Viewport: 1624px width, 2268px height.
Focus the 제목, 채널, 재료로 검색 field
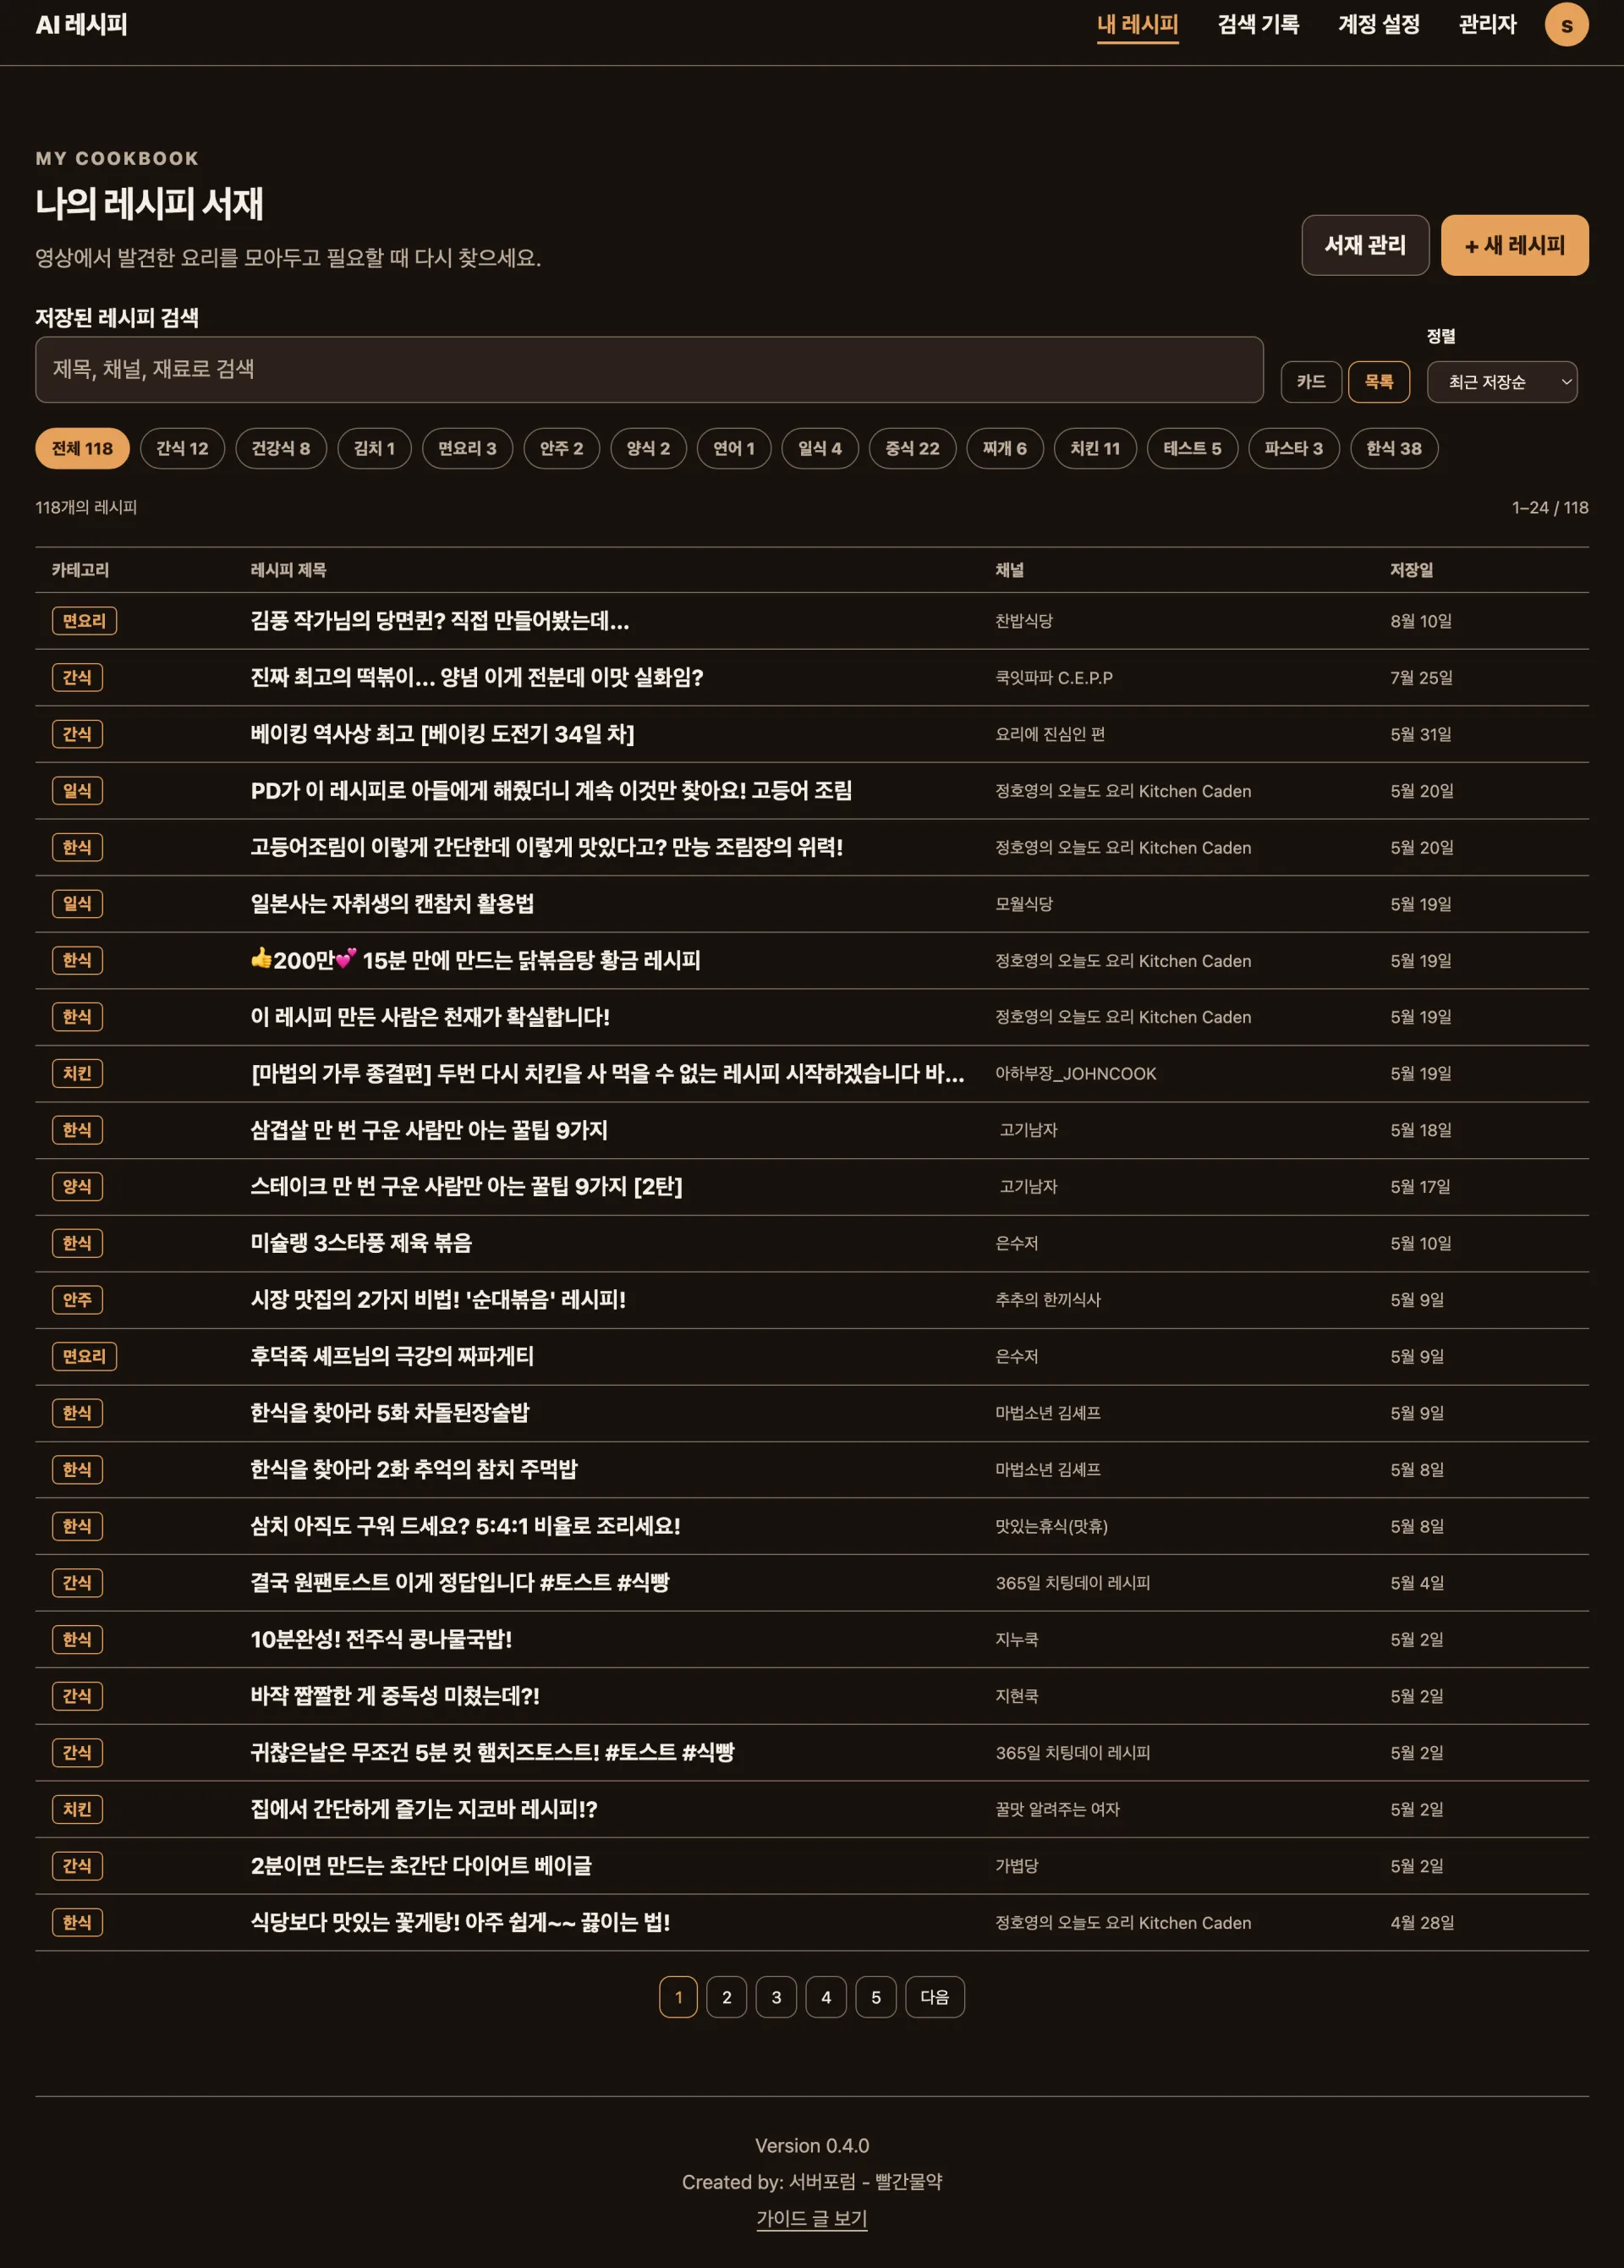pyautogui.click(x=649, y=370)
